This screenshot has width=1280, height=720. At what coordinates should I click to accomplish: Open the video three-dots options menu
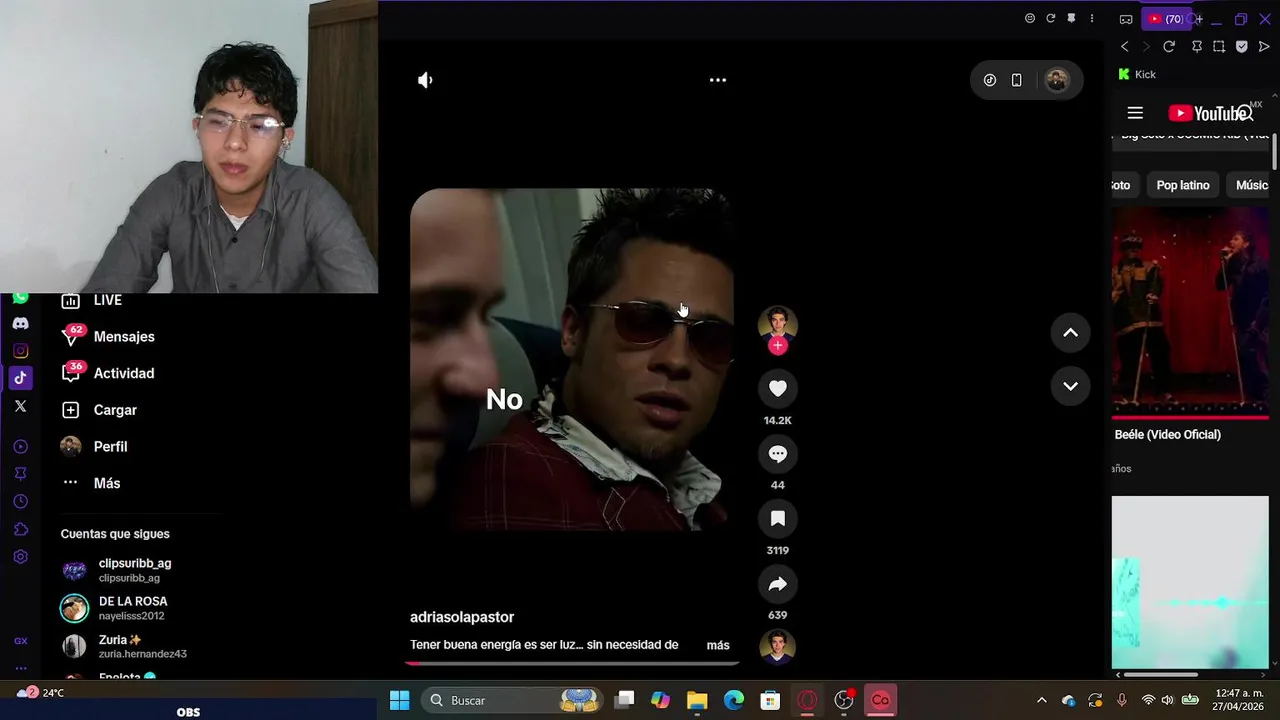coord(718,80)
